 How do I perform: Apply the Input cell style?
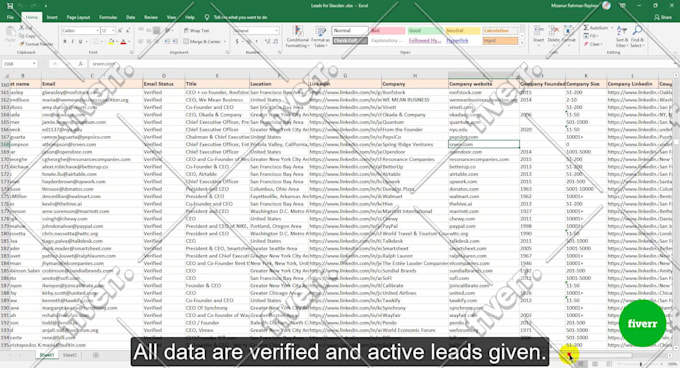(500, 41)
